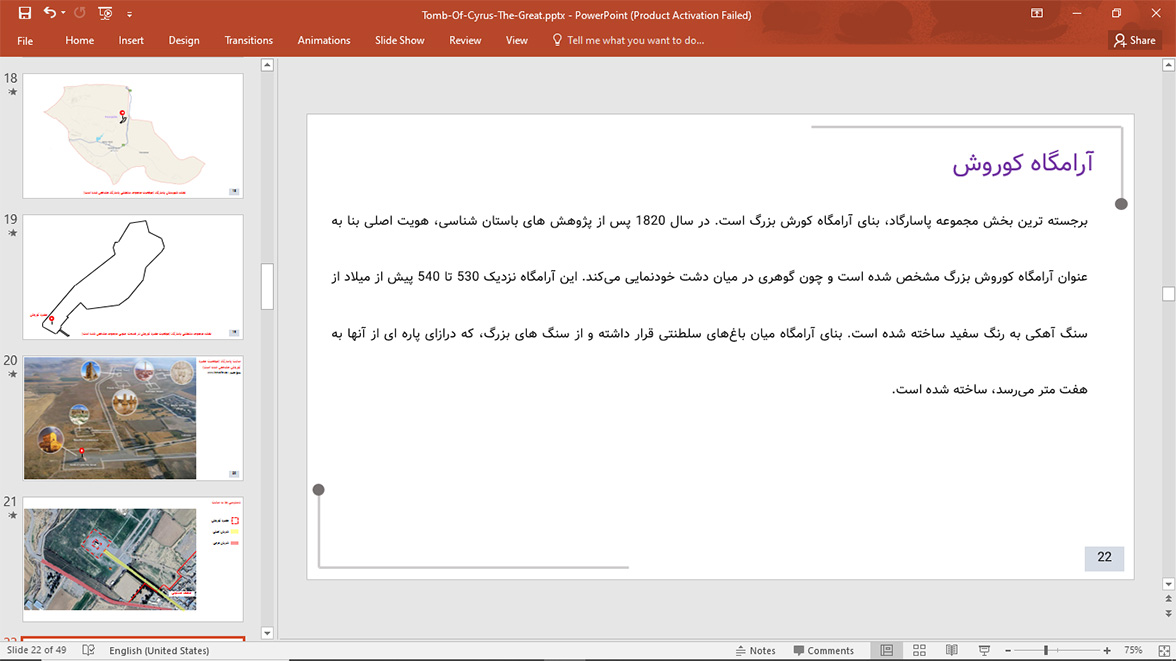Click English (United States) language button
The height and width of the screenshot is (661, 1176).
[159, 650]
